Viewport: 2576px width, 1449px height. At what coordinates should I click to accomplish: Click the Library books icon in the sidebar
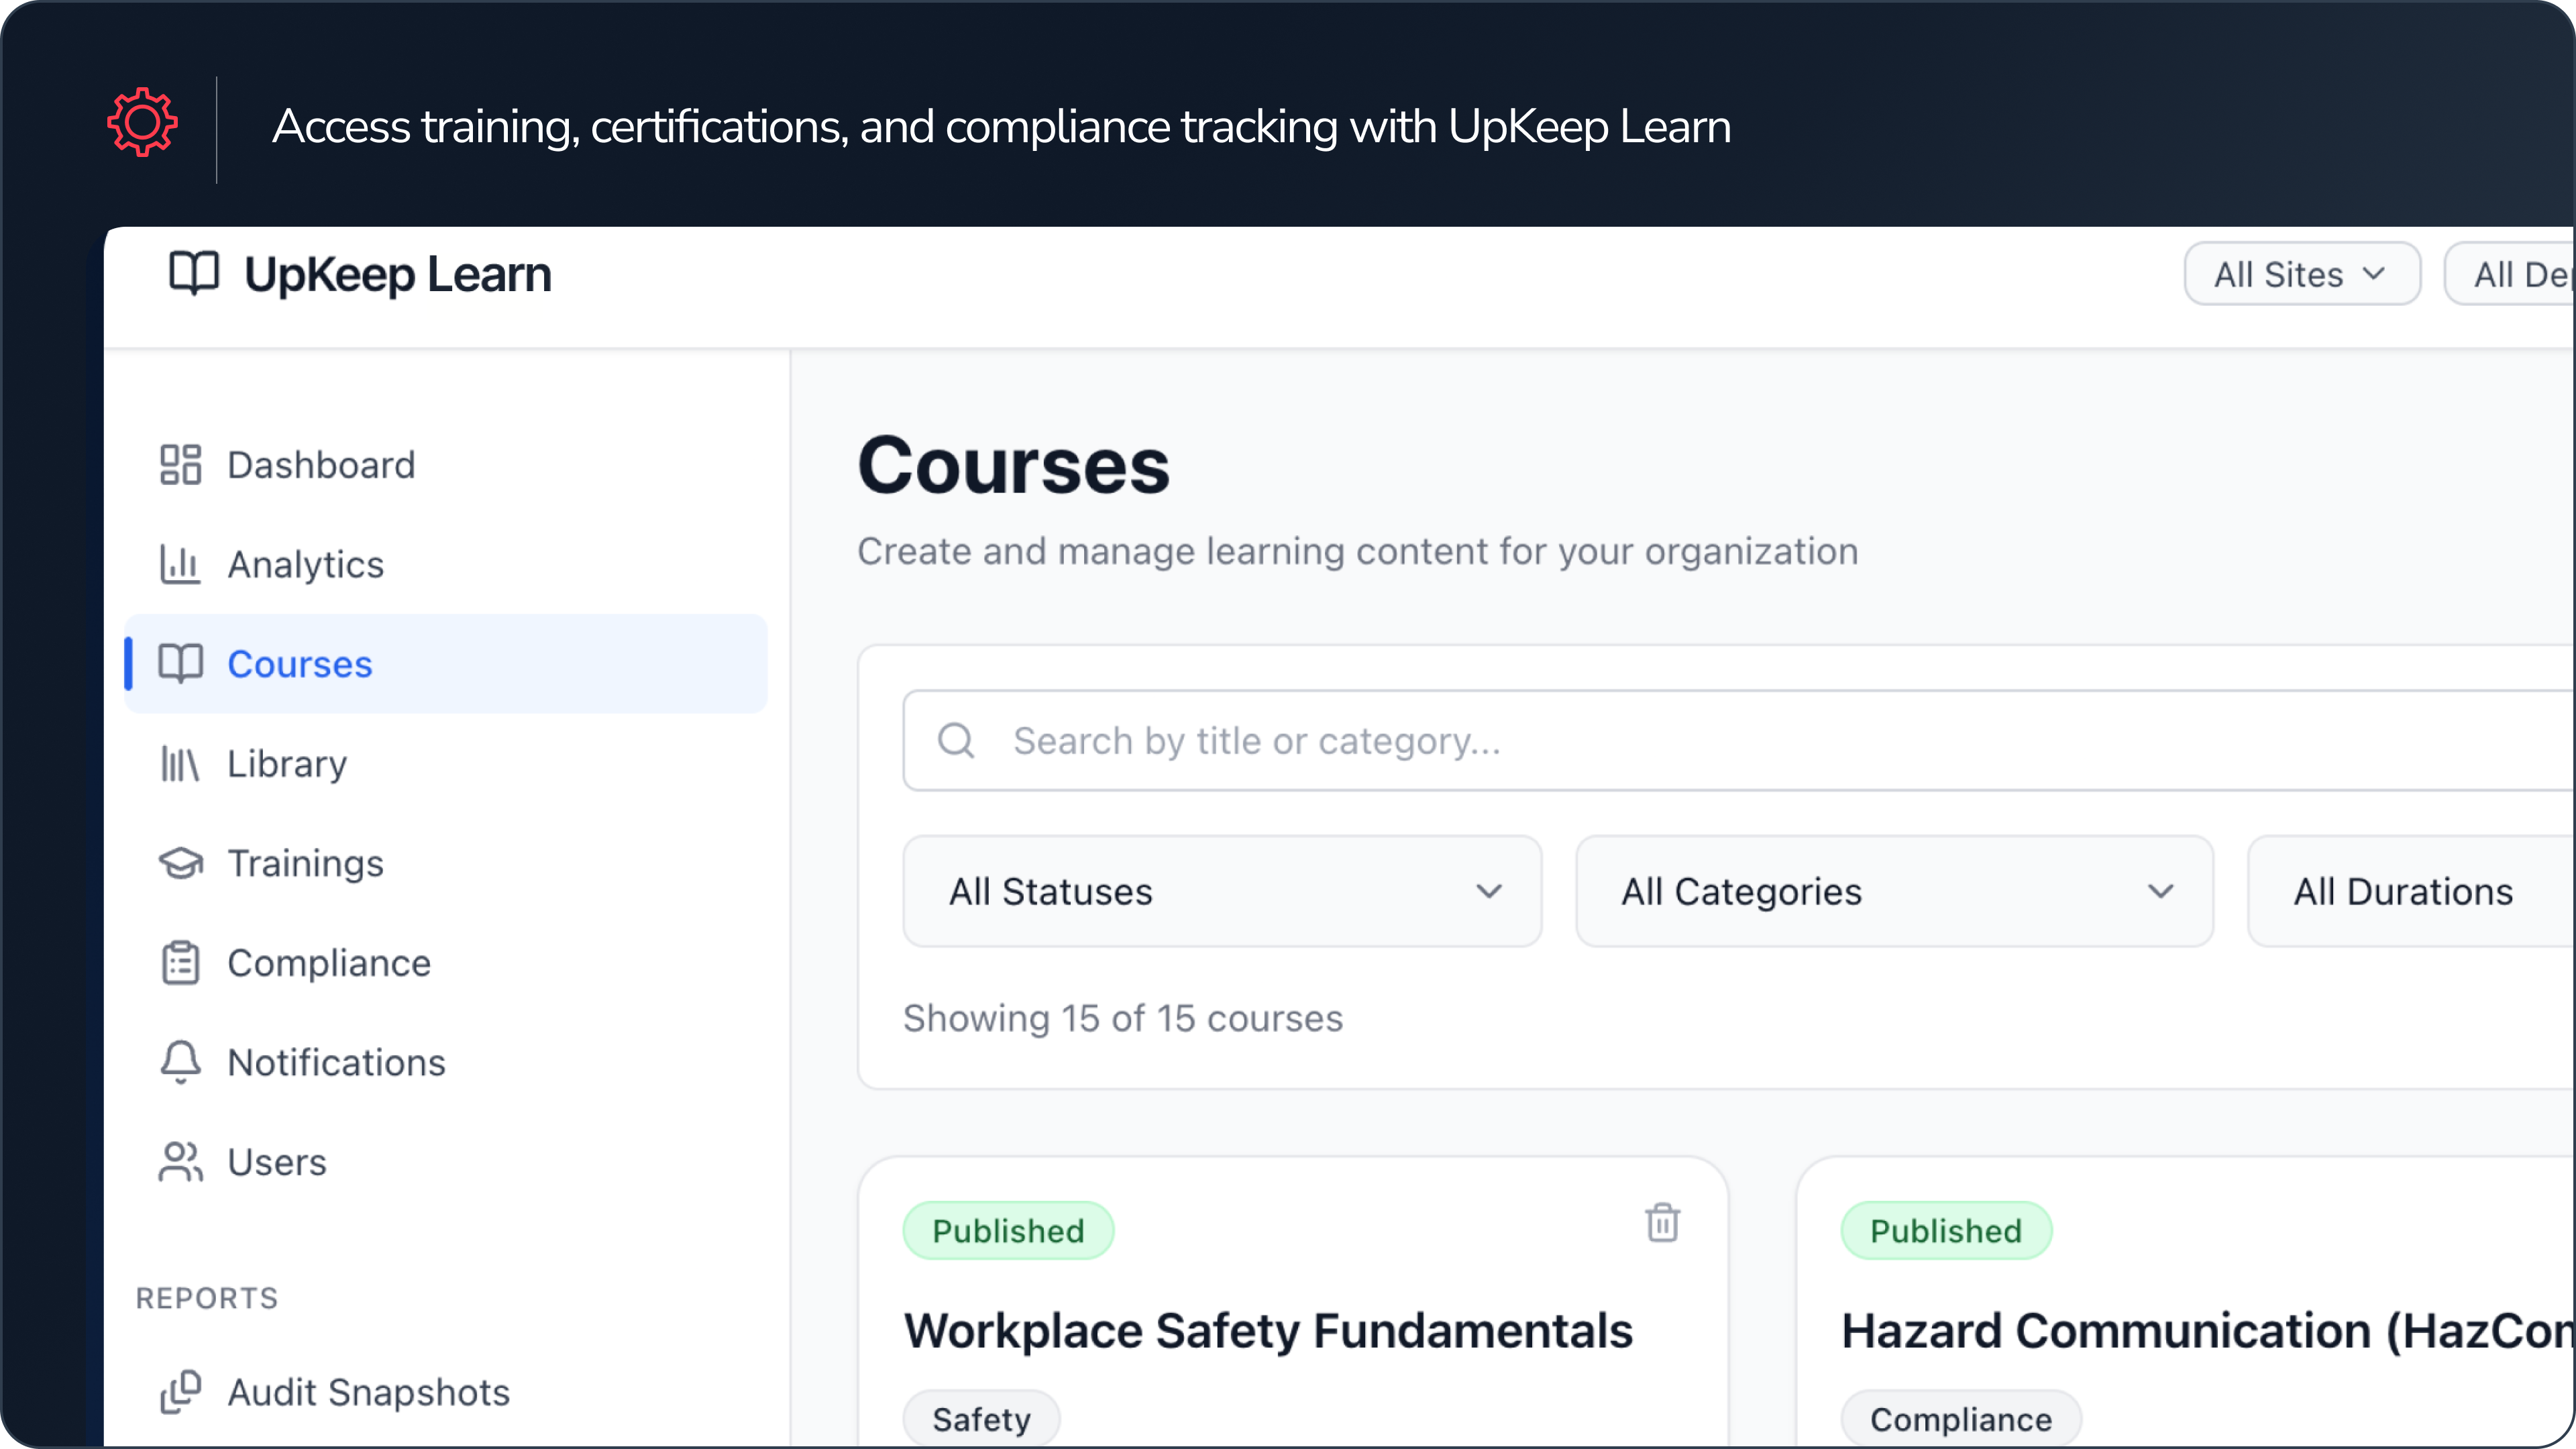pyautogui.click(x=180, y=764)
